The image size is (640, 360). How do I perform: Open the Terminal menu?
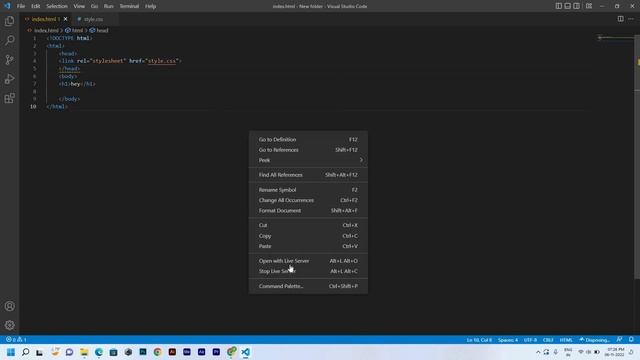pos(129,6)
